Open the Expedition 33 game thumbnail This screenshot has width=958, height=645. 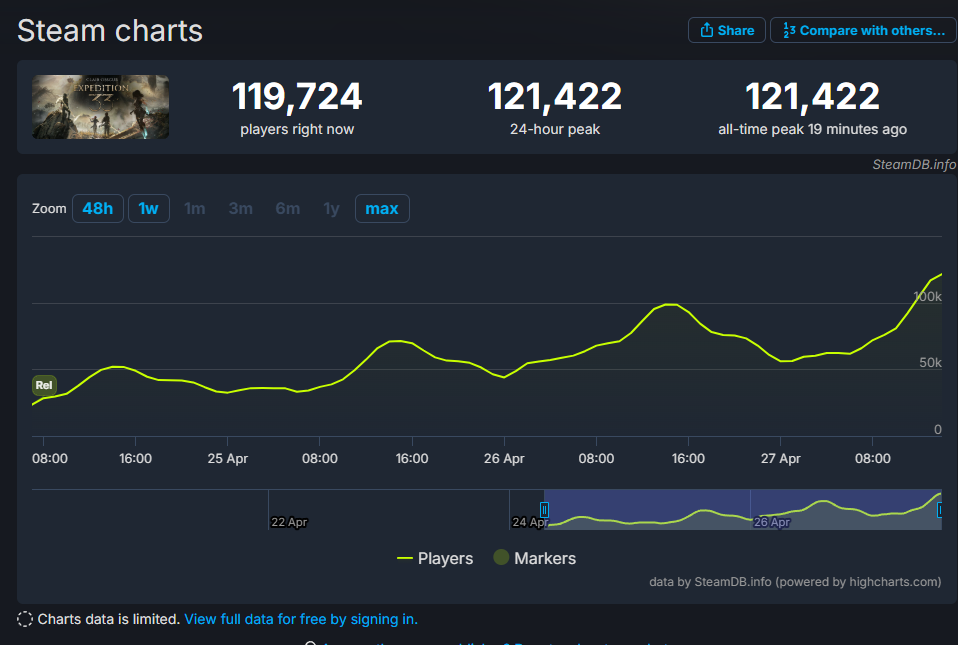point(100,107)
